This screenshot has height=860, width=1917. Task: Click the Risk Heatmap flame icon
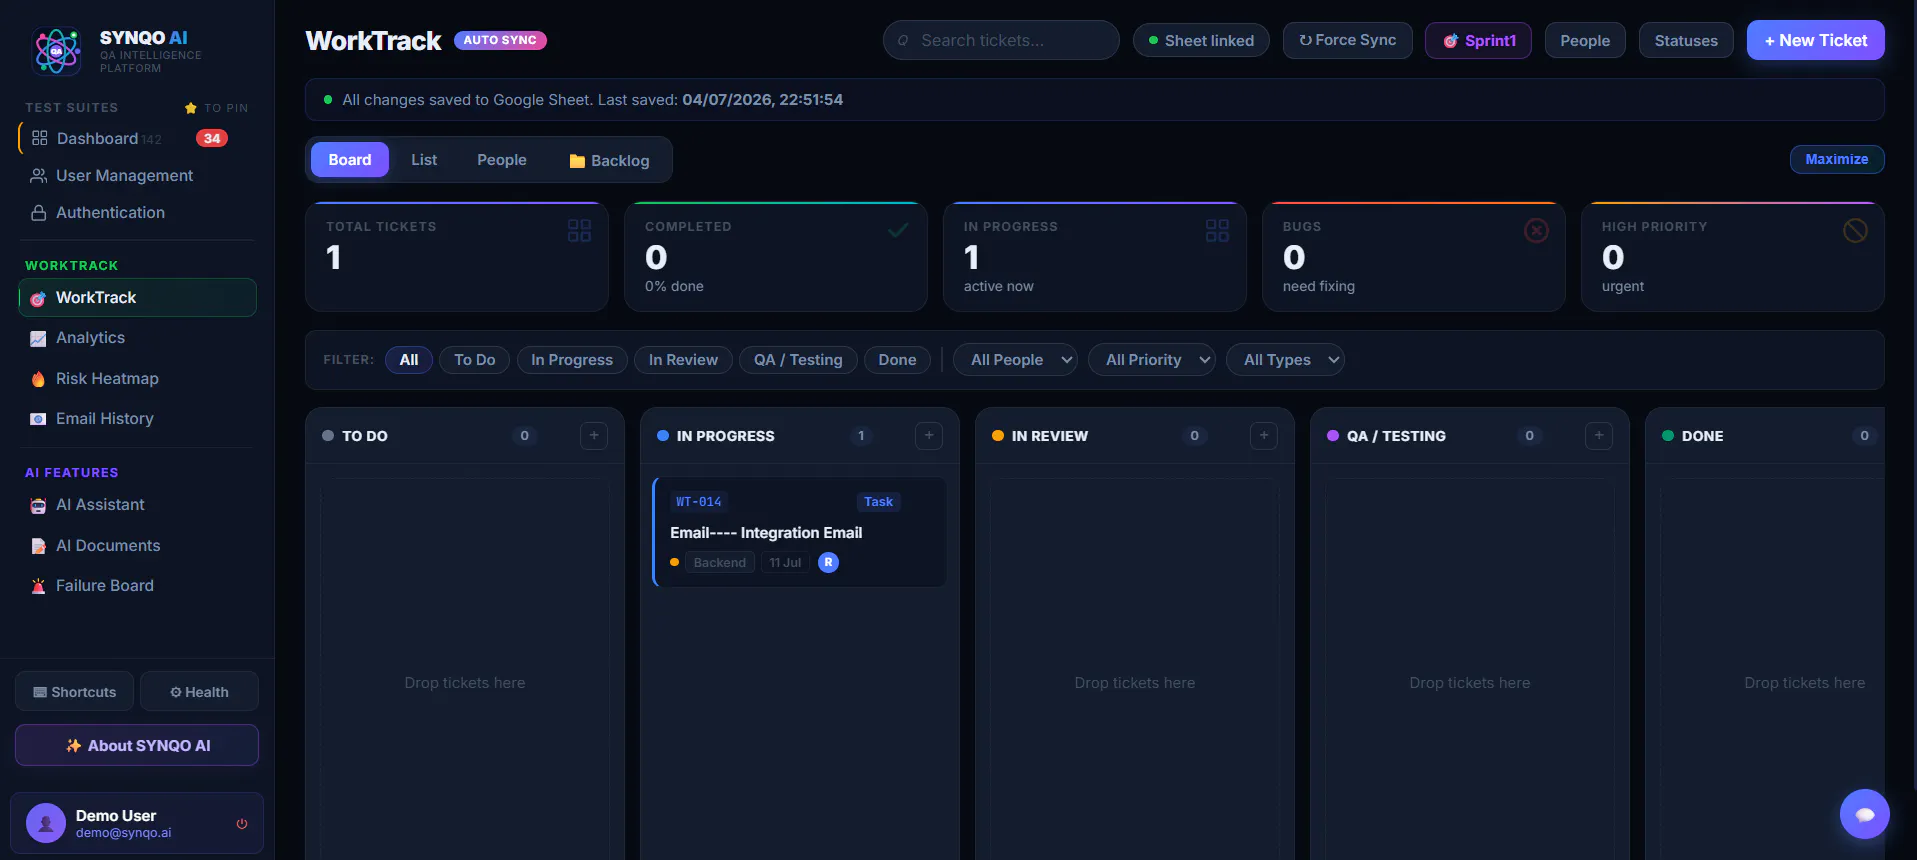point(38,379)
